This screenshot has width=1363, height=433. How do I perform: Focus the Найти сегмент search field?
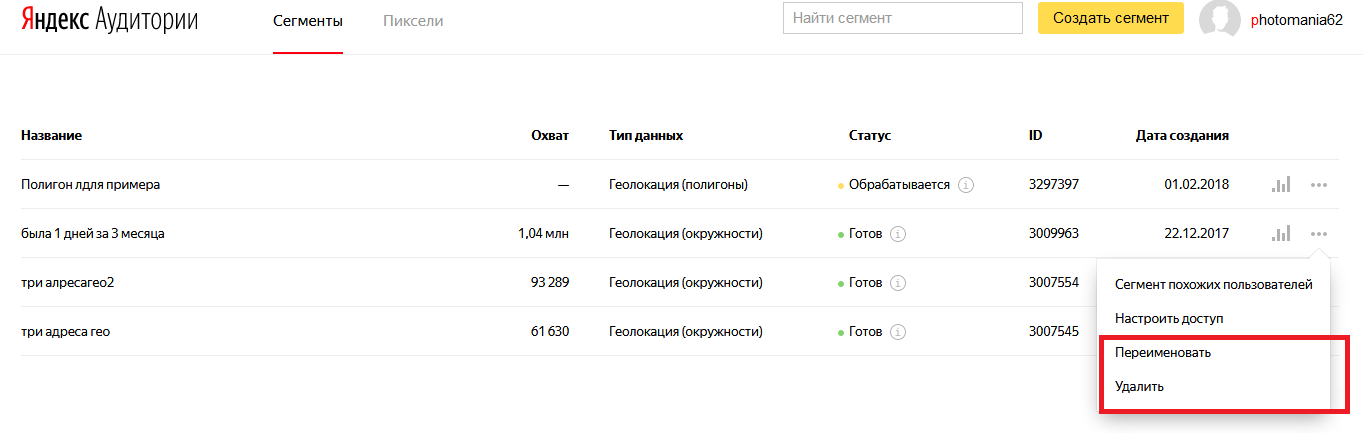coord(903,18)
